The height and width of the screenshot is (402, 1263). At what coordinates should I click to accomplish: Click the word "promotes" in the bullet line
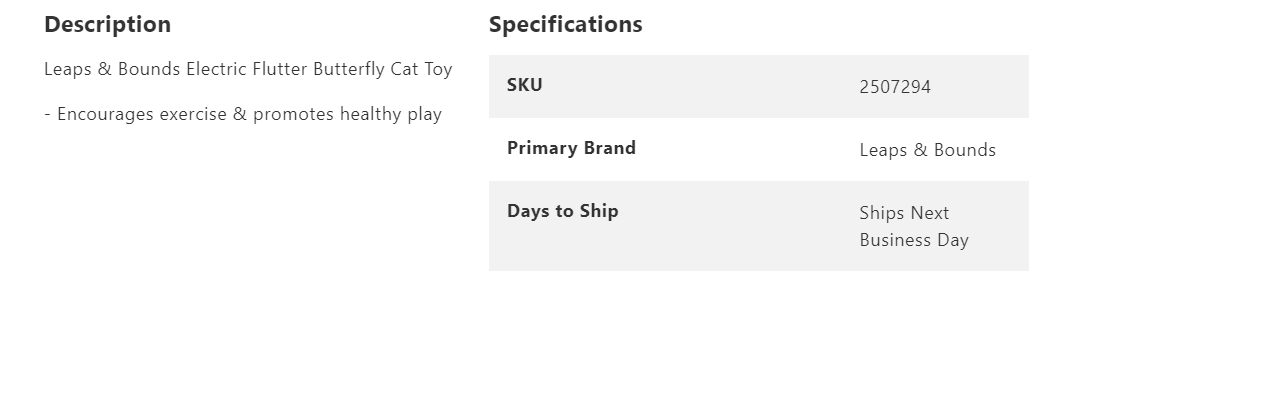point(293,114)
